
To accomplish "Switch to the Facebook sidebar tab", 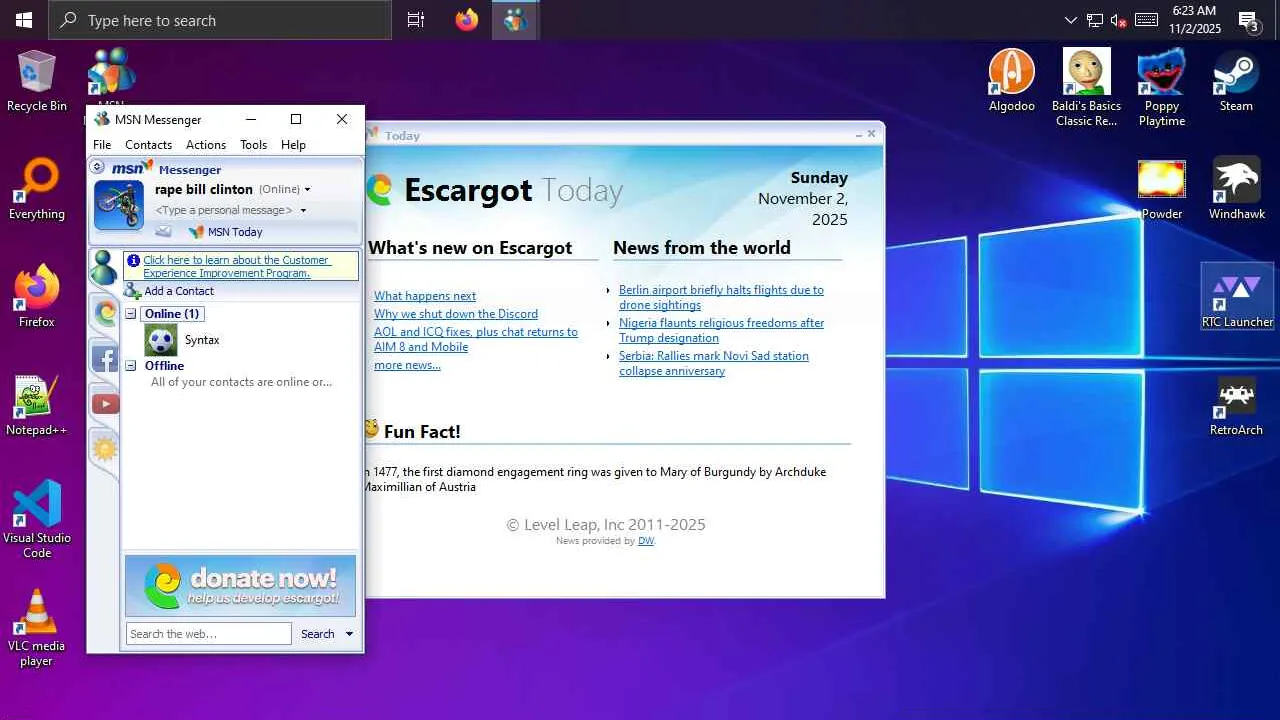I will tap(104, 358).
